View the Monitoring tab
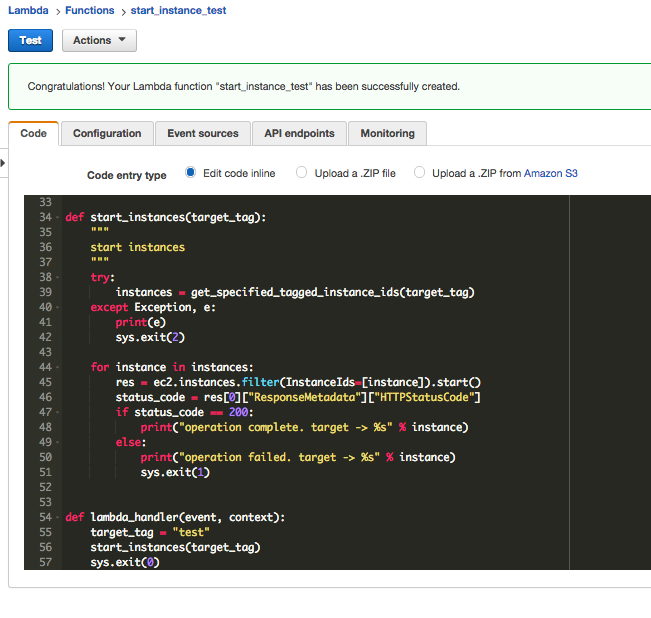Image resolution: width=651 pixels, height=618 pixels. (x=387, y=133)
